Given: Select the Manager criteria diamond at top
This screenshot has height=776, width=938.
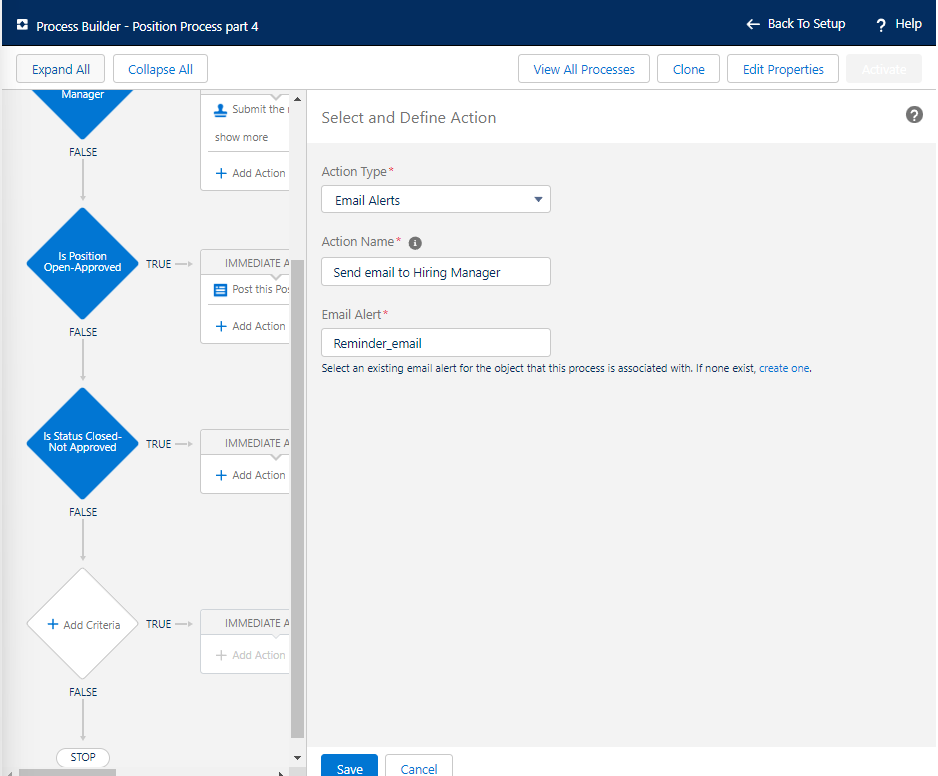Looking at the screenshot, I should 83,114.
